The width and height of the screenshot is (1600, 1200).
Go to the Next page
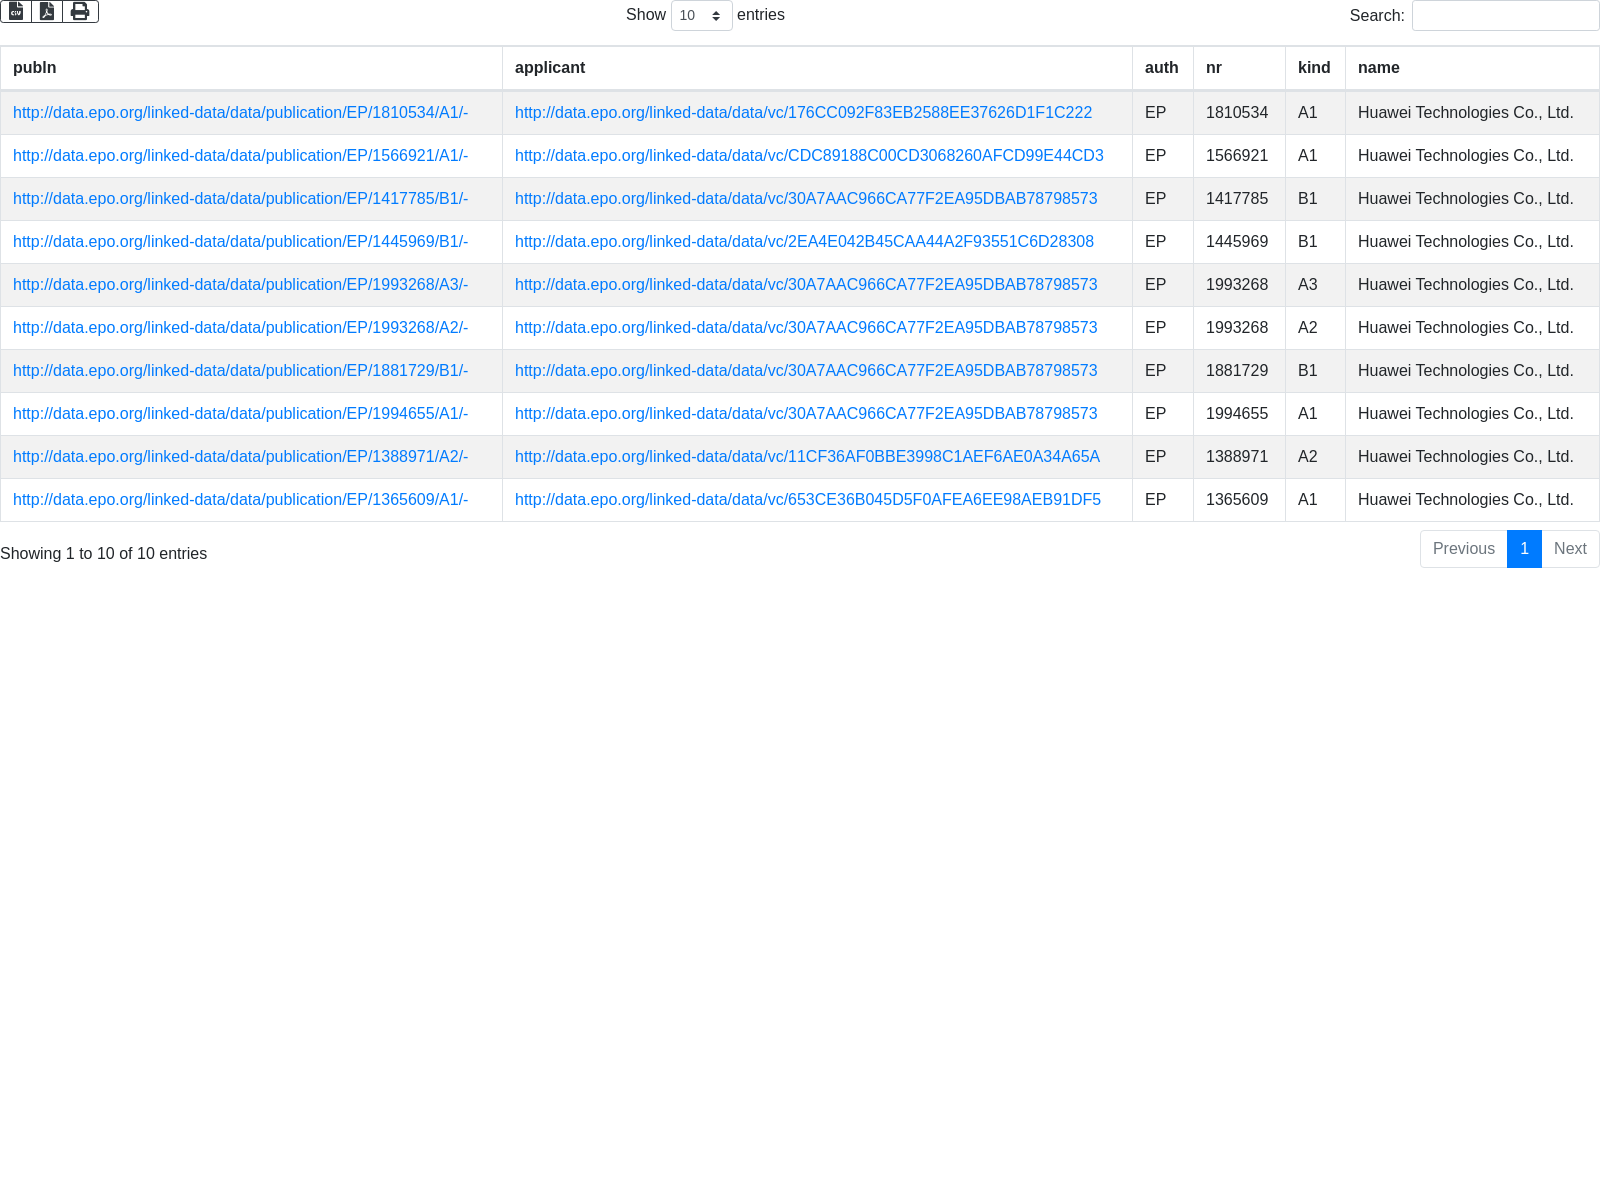pos(1570,549)
